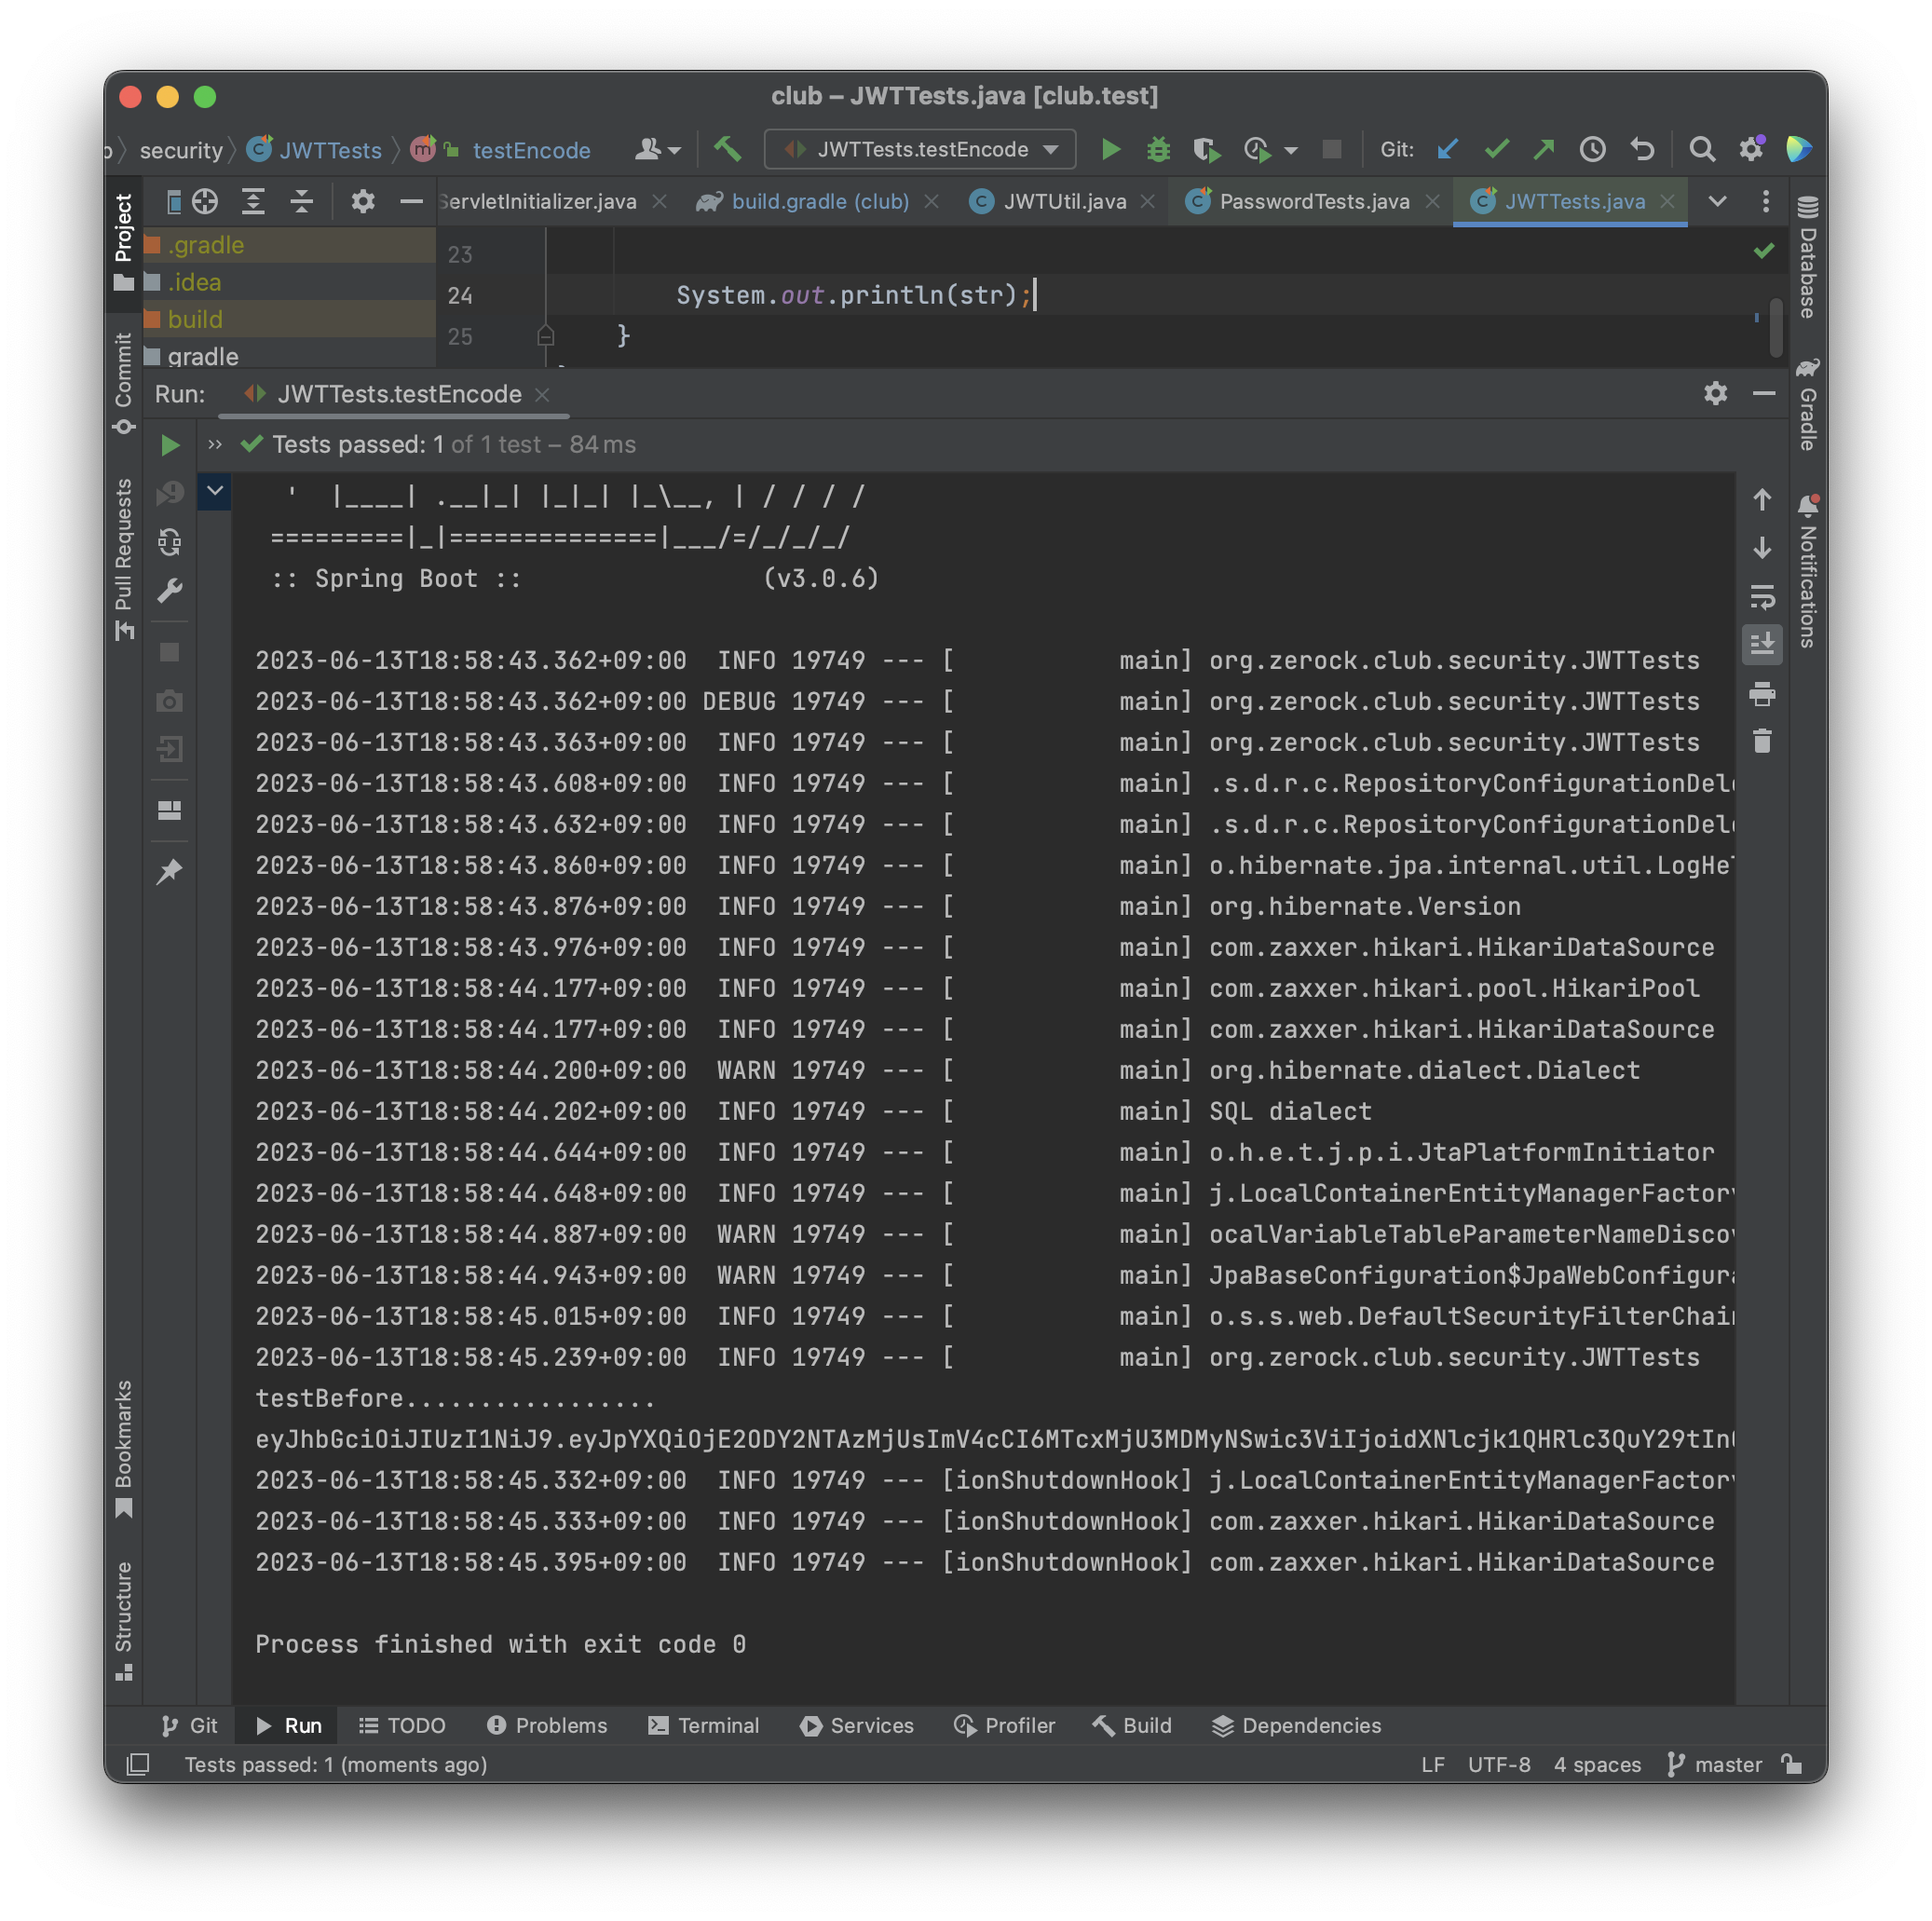Click Git update project arrow
Image resolution: width=1932 pixels, height=1921 pixels.
point(1446,150)
